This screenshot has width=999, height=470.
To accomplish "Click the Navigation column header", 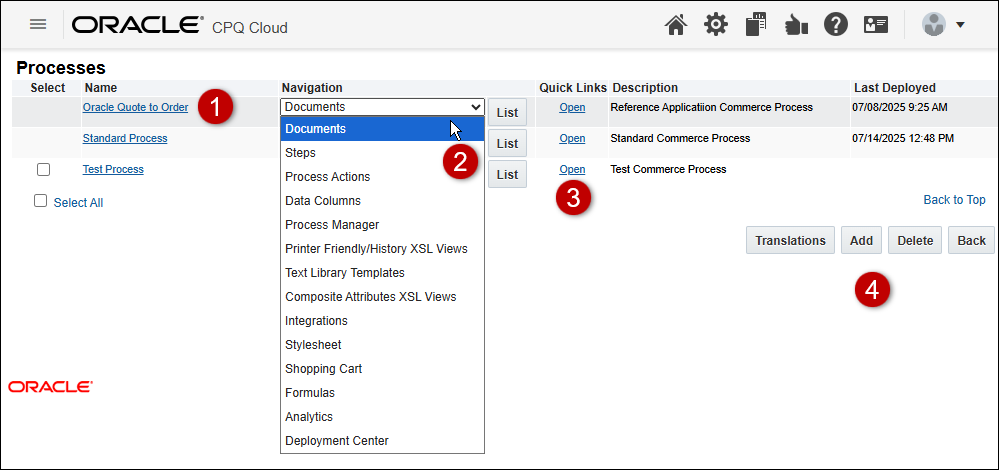I will pos(312,88).
